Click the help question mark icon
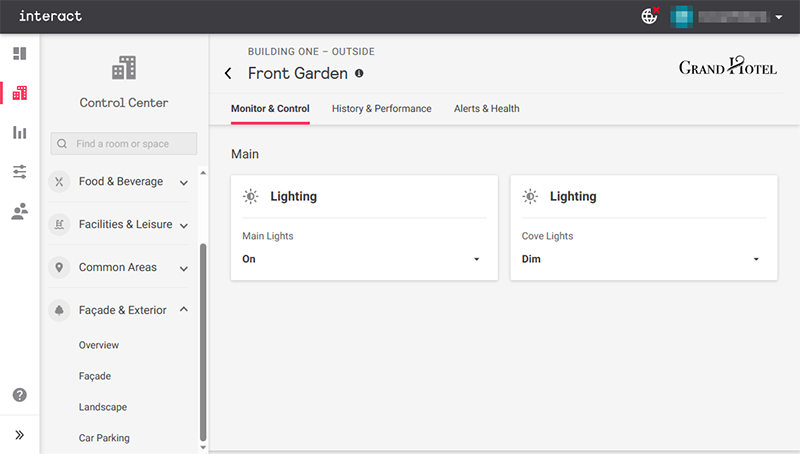800x454 pixels. [19, 395]
